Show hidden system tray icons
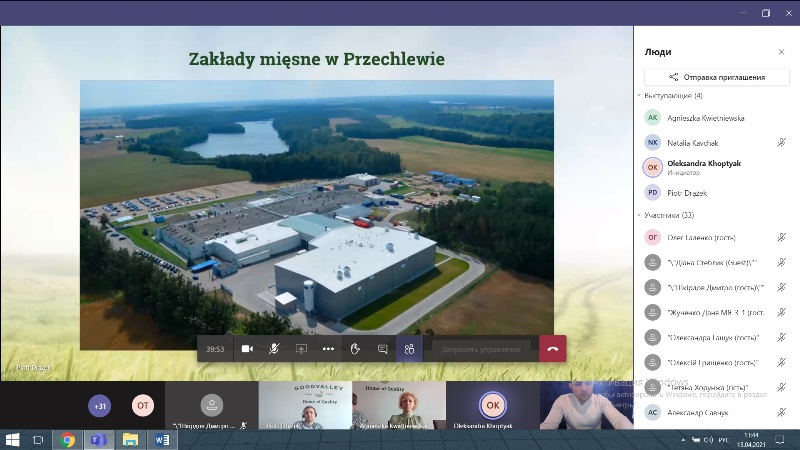Image resolution: width=800 pixels, height=450 pixels. (x=683, y=440)
